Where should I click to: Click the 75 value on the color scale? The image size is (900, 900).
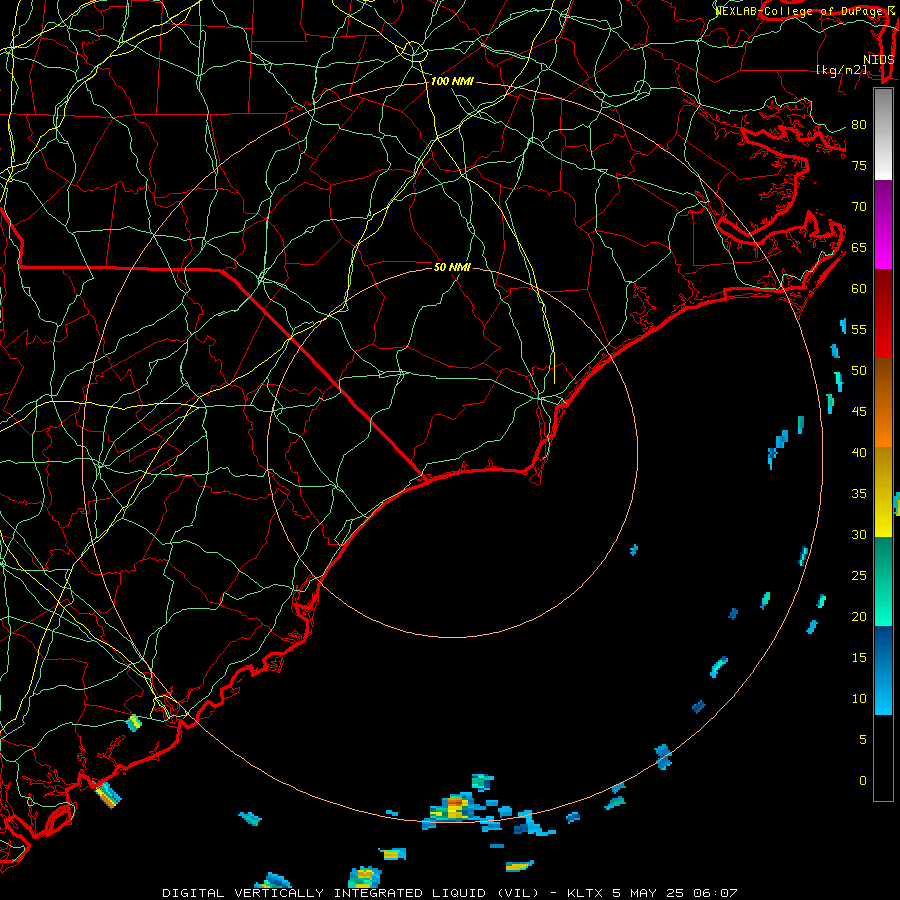point(859,165)
